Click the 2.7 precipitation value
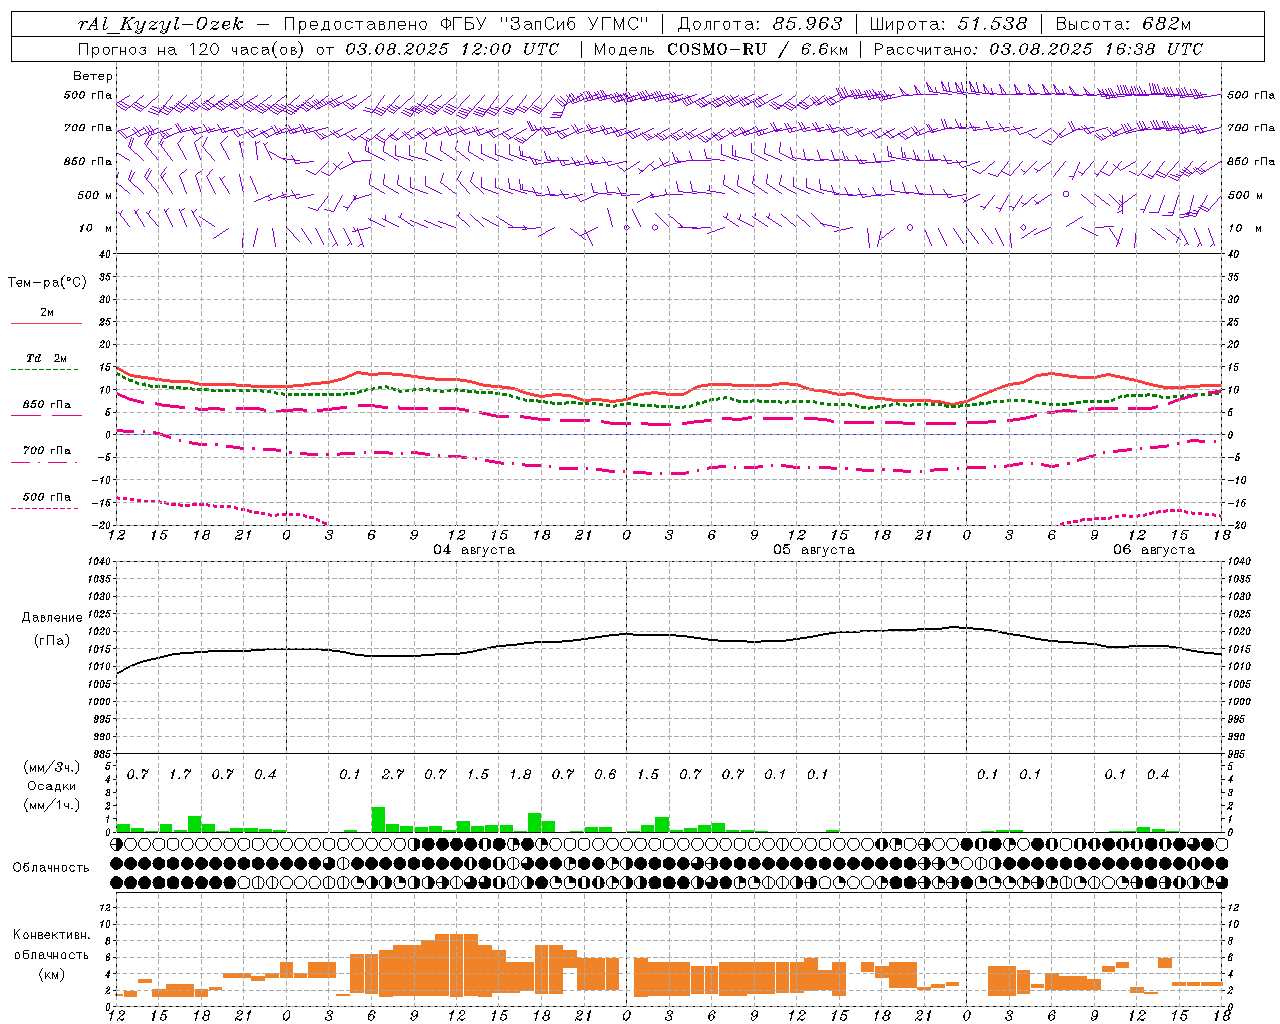 pos(392,774)
